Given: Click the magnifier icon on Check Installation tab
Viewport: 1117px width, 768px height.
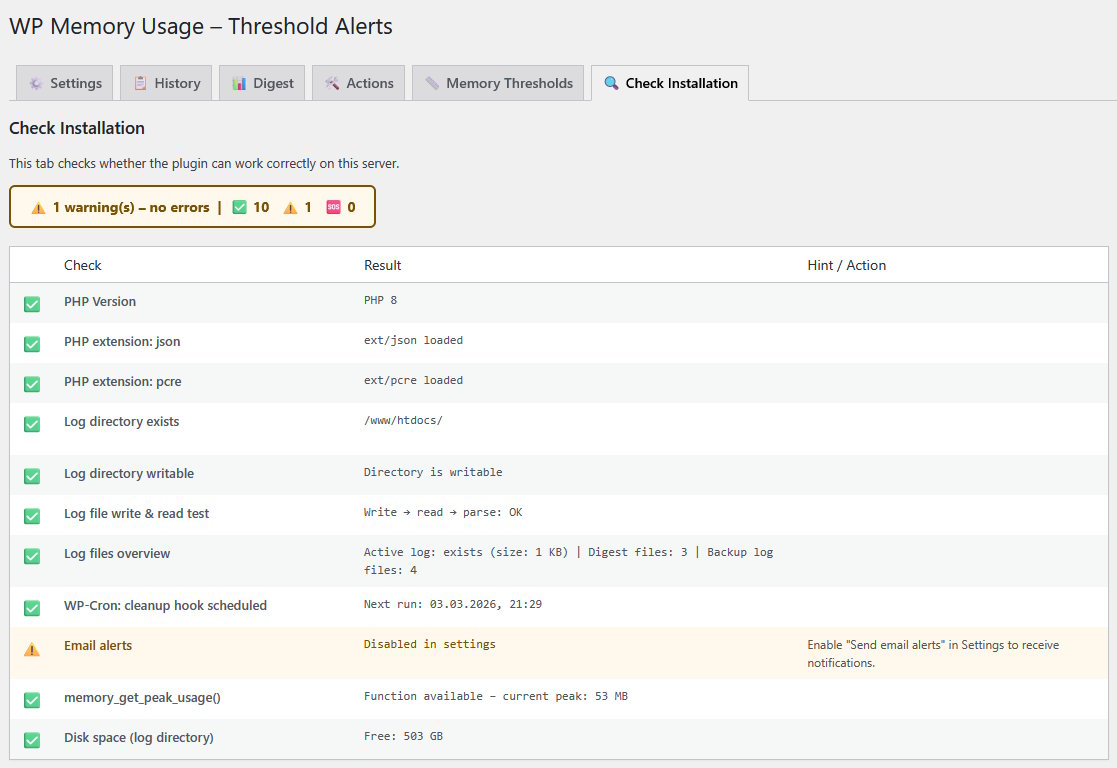Looking at the screenshot, I should [x=611, y=83].
